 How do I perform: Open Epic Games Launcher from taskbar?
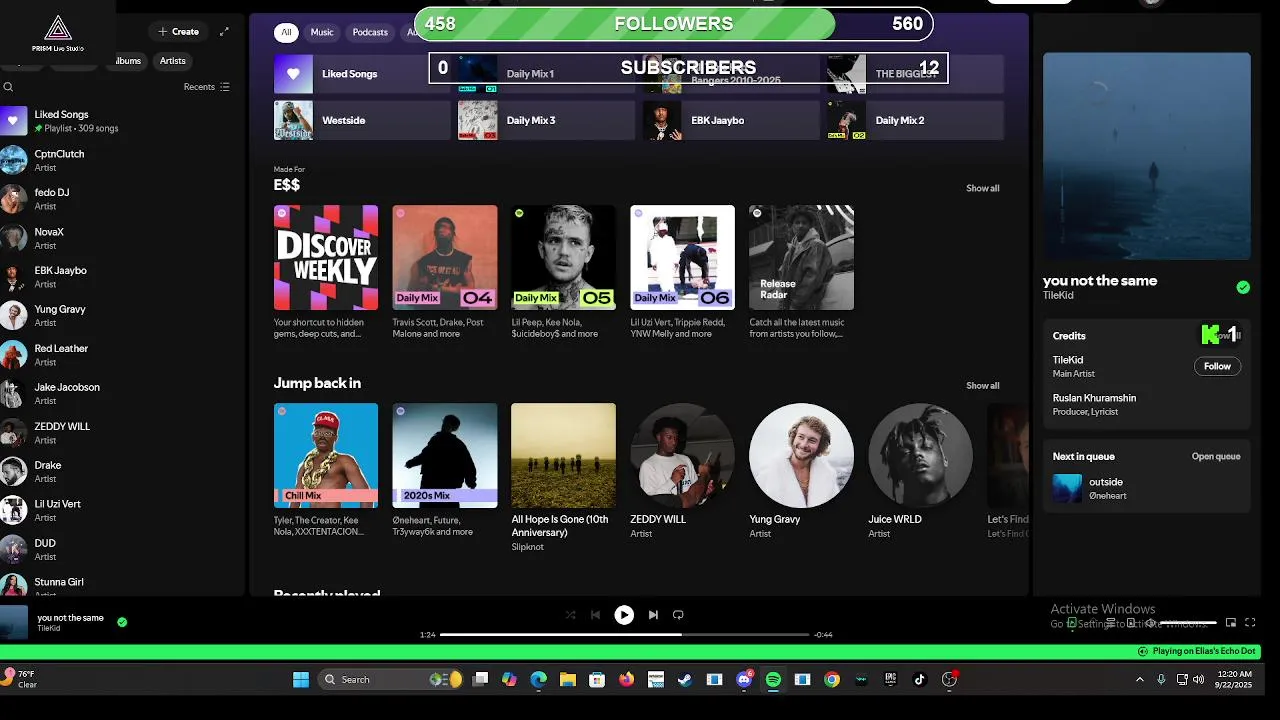click(x=890, y=680)
